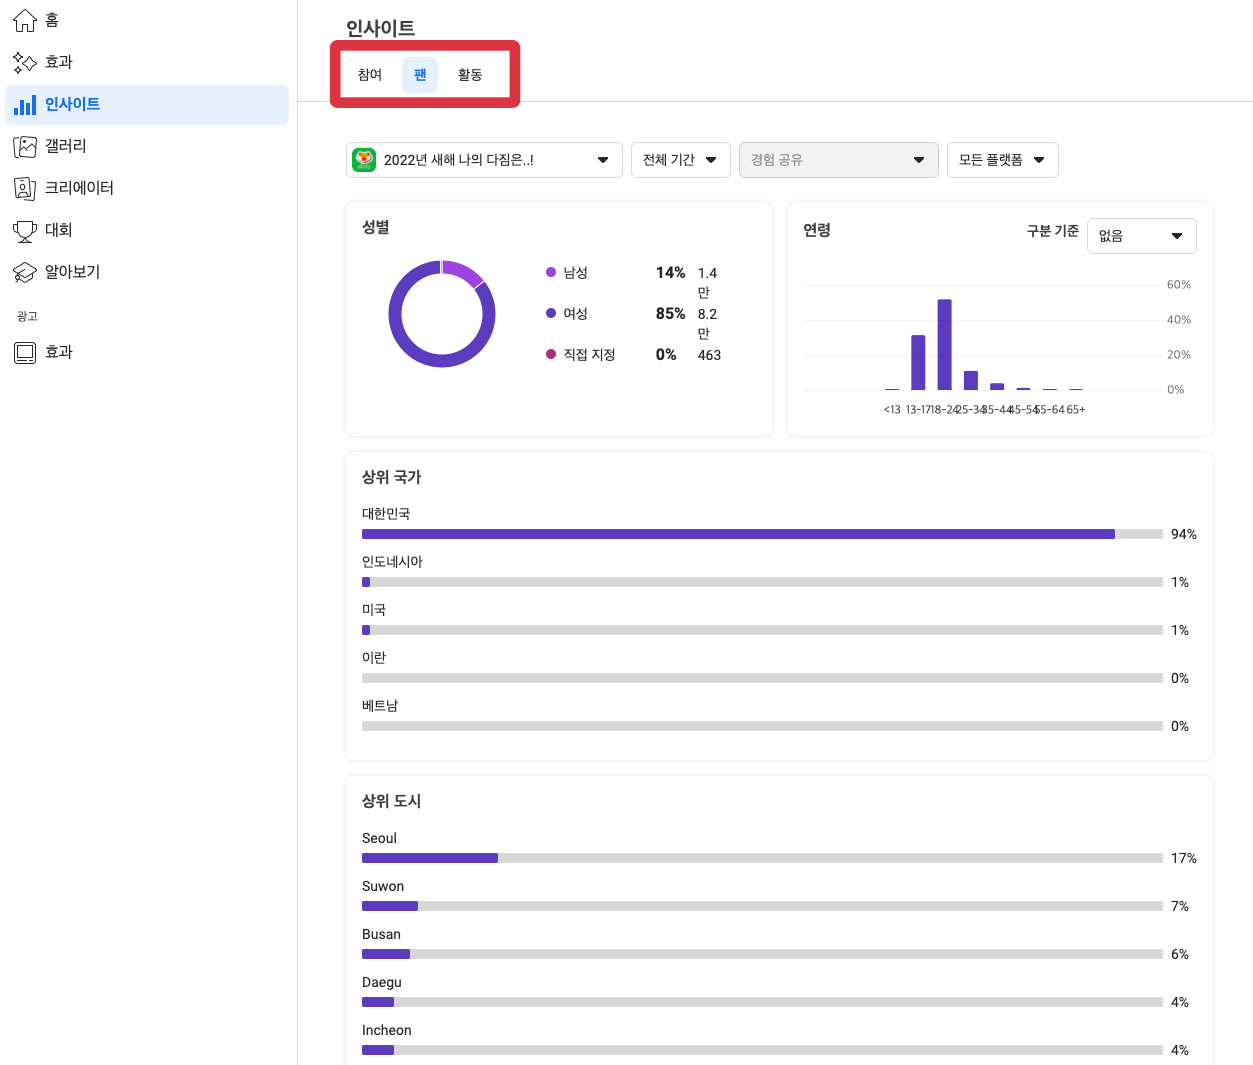Open the 경험 공유 dropdown

(839, 160)
